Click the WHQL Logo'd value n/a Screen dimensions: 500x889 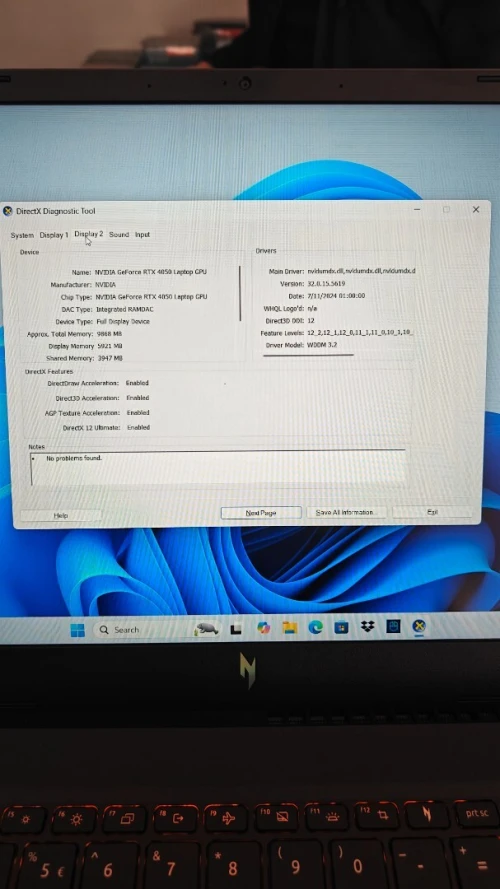point(312,308)
